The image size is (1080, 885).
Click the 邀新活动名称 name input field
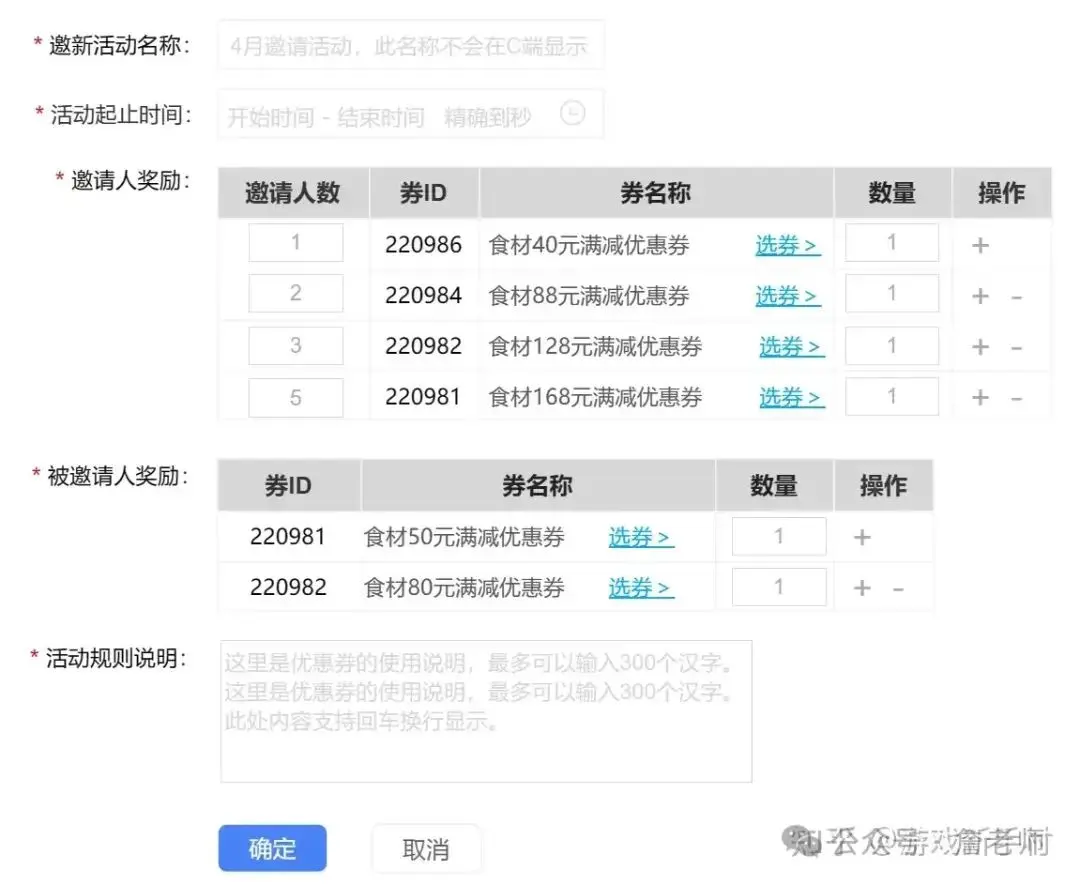point(410,44)
